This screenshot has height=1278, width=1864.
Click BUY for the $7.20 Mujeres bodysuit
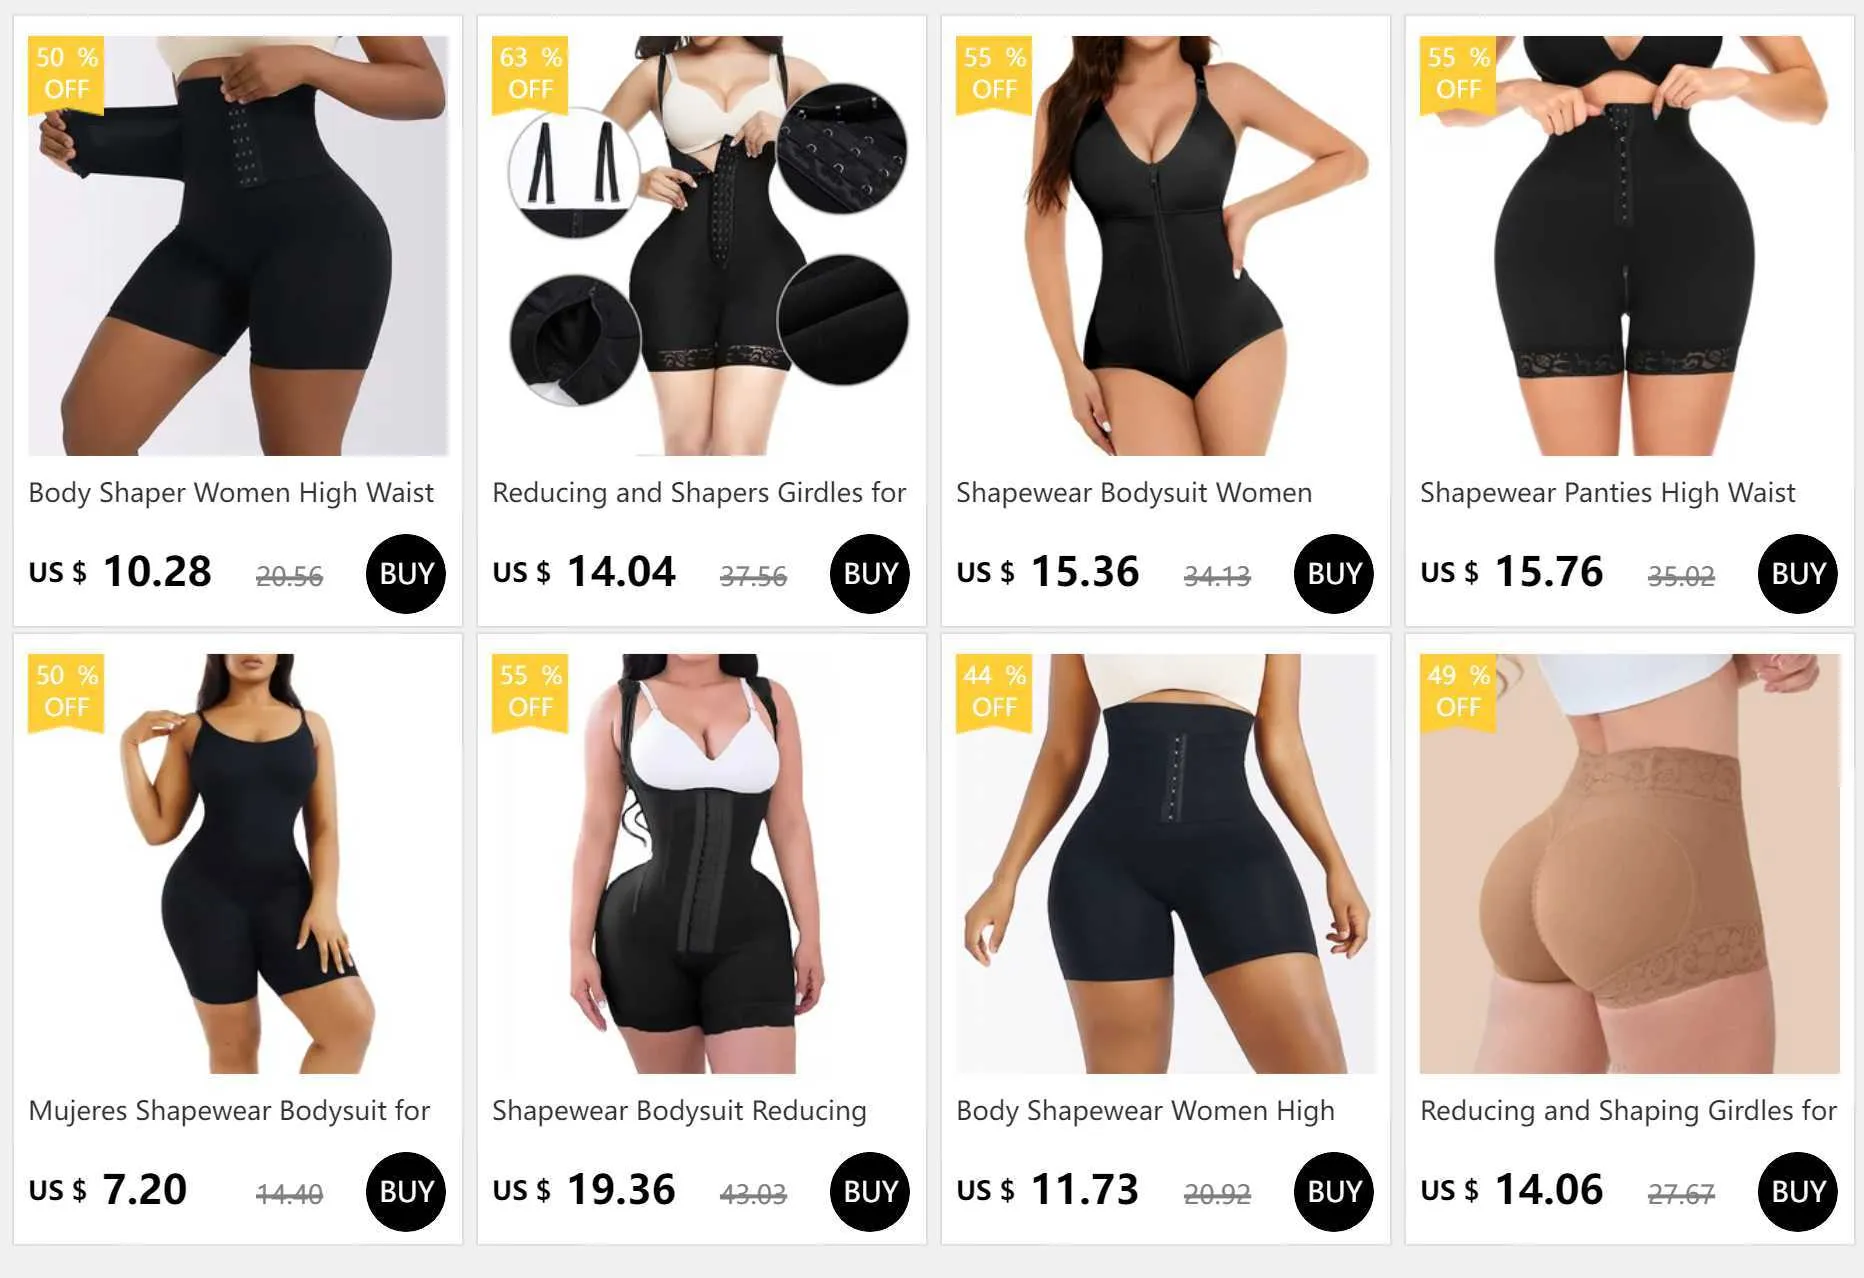tap(406, 1192)
